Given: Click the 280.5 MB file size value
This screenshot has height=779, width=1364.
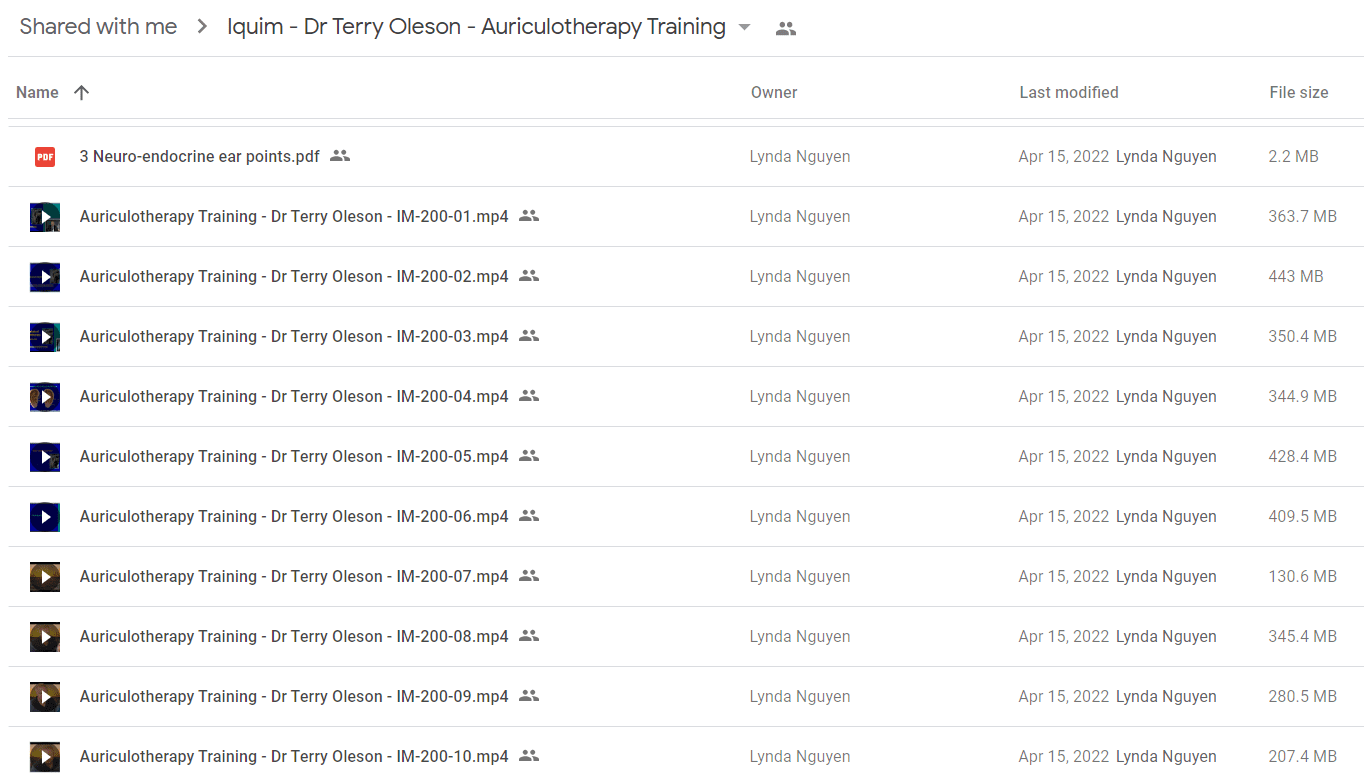Looking at the screenshot, I should [x=1302, y=696].
